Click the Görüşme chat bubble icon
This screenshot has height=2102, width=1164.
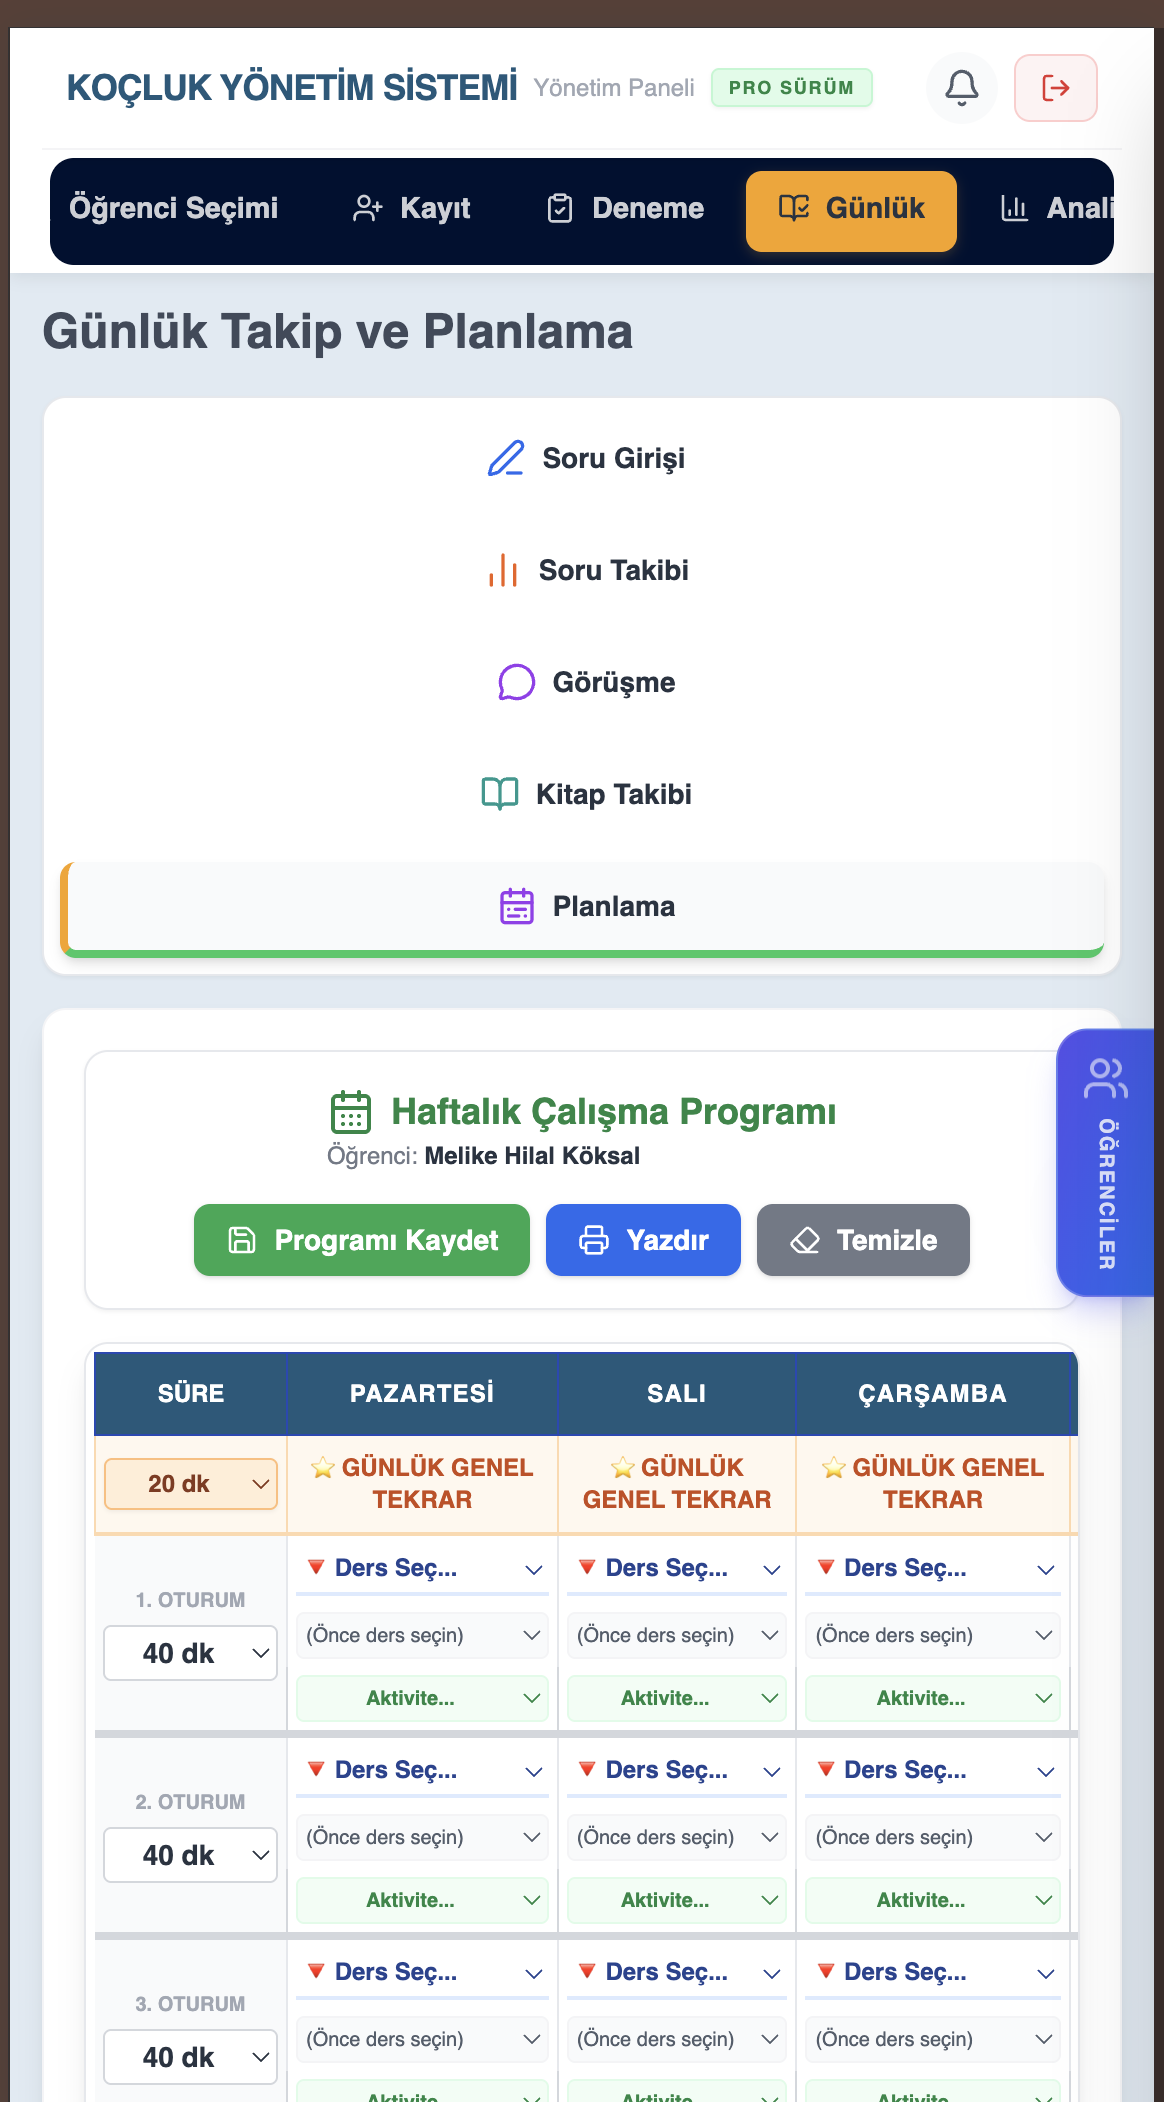pyautogui.click(x=516, y=683)
